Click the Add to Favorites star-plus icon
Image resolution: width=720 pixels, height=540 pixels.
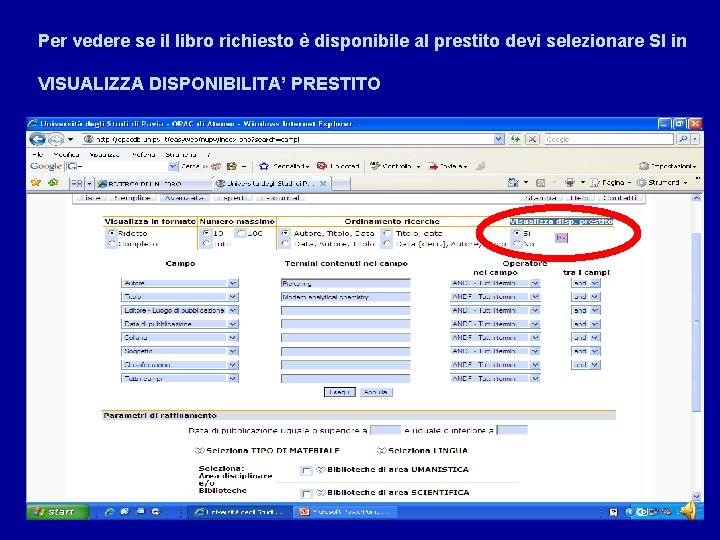(54, 183)
